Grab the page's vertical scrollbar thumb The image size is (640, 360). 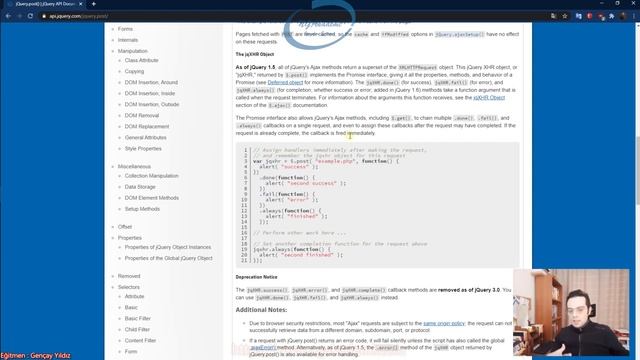[638, 171]
